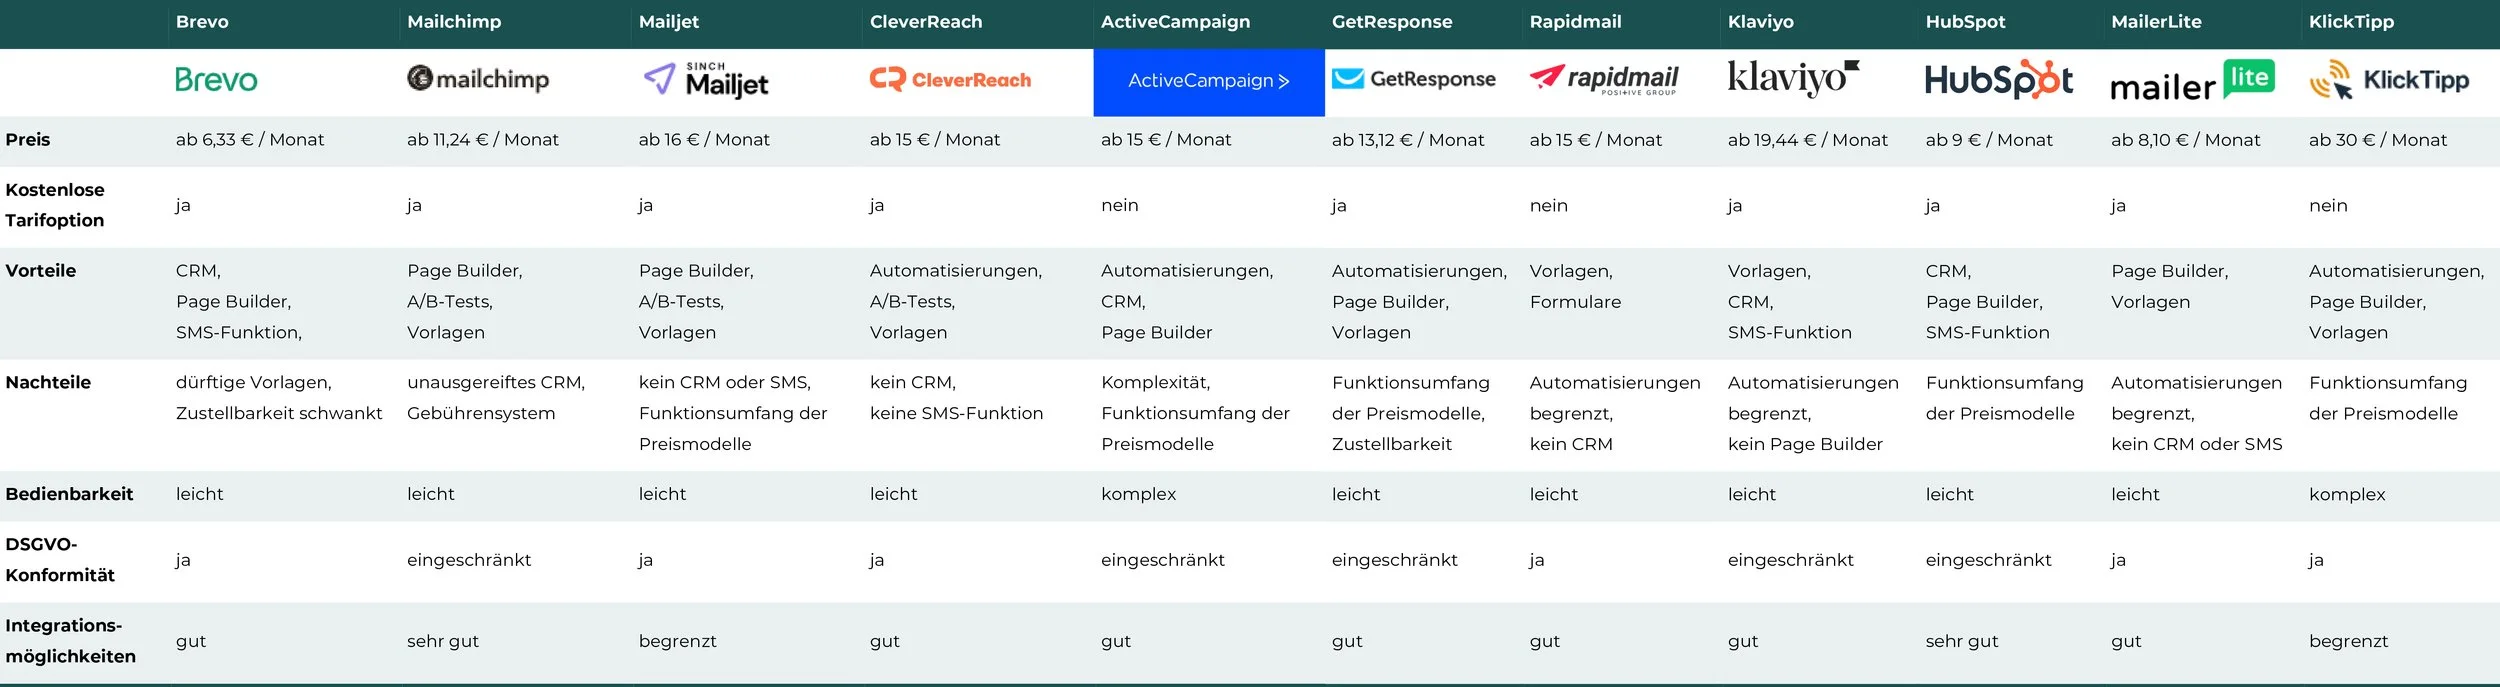The width and height of the screenshot is (2500, 687).
Task: Click Rapidmail's 'nein' free plan cell
Action: [1549, 205]
